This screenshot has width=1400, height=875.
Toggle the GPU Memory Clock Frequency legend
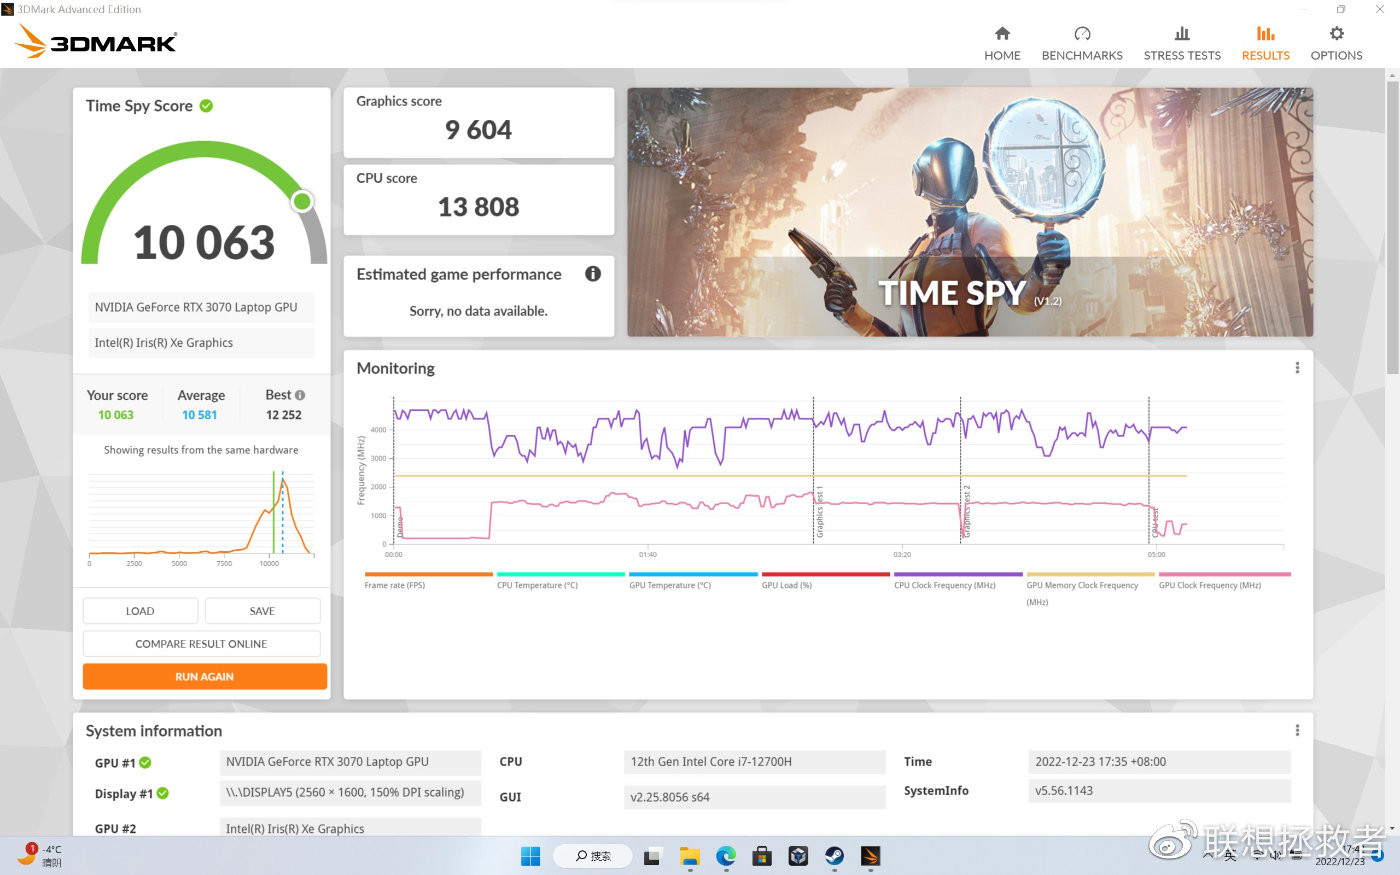tap(1090, 589)
